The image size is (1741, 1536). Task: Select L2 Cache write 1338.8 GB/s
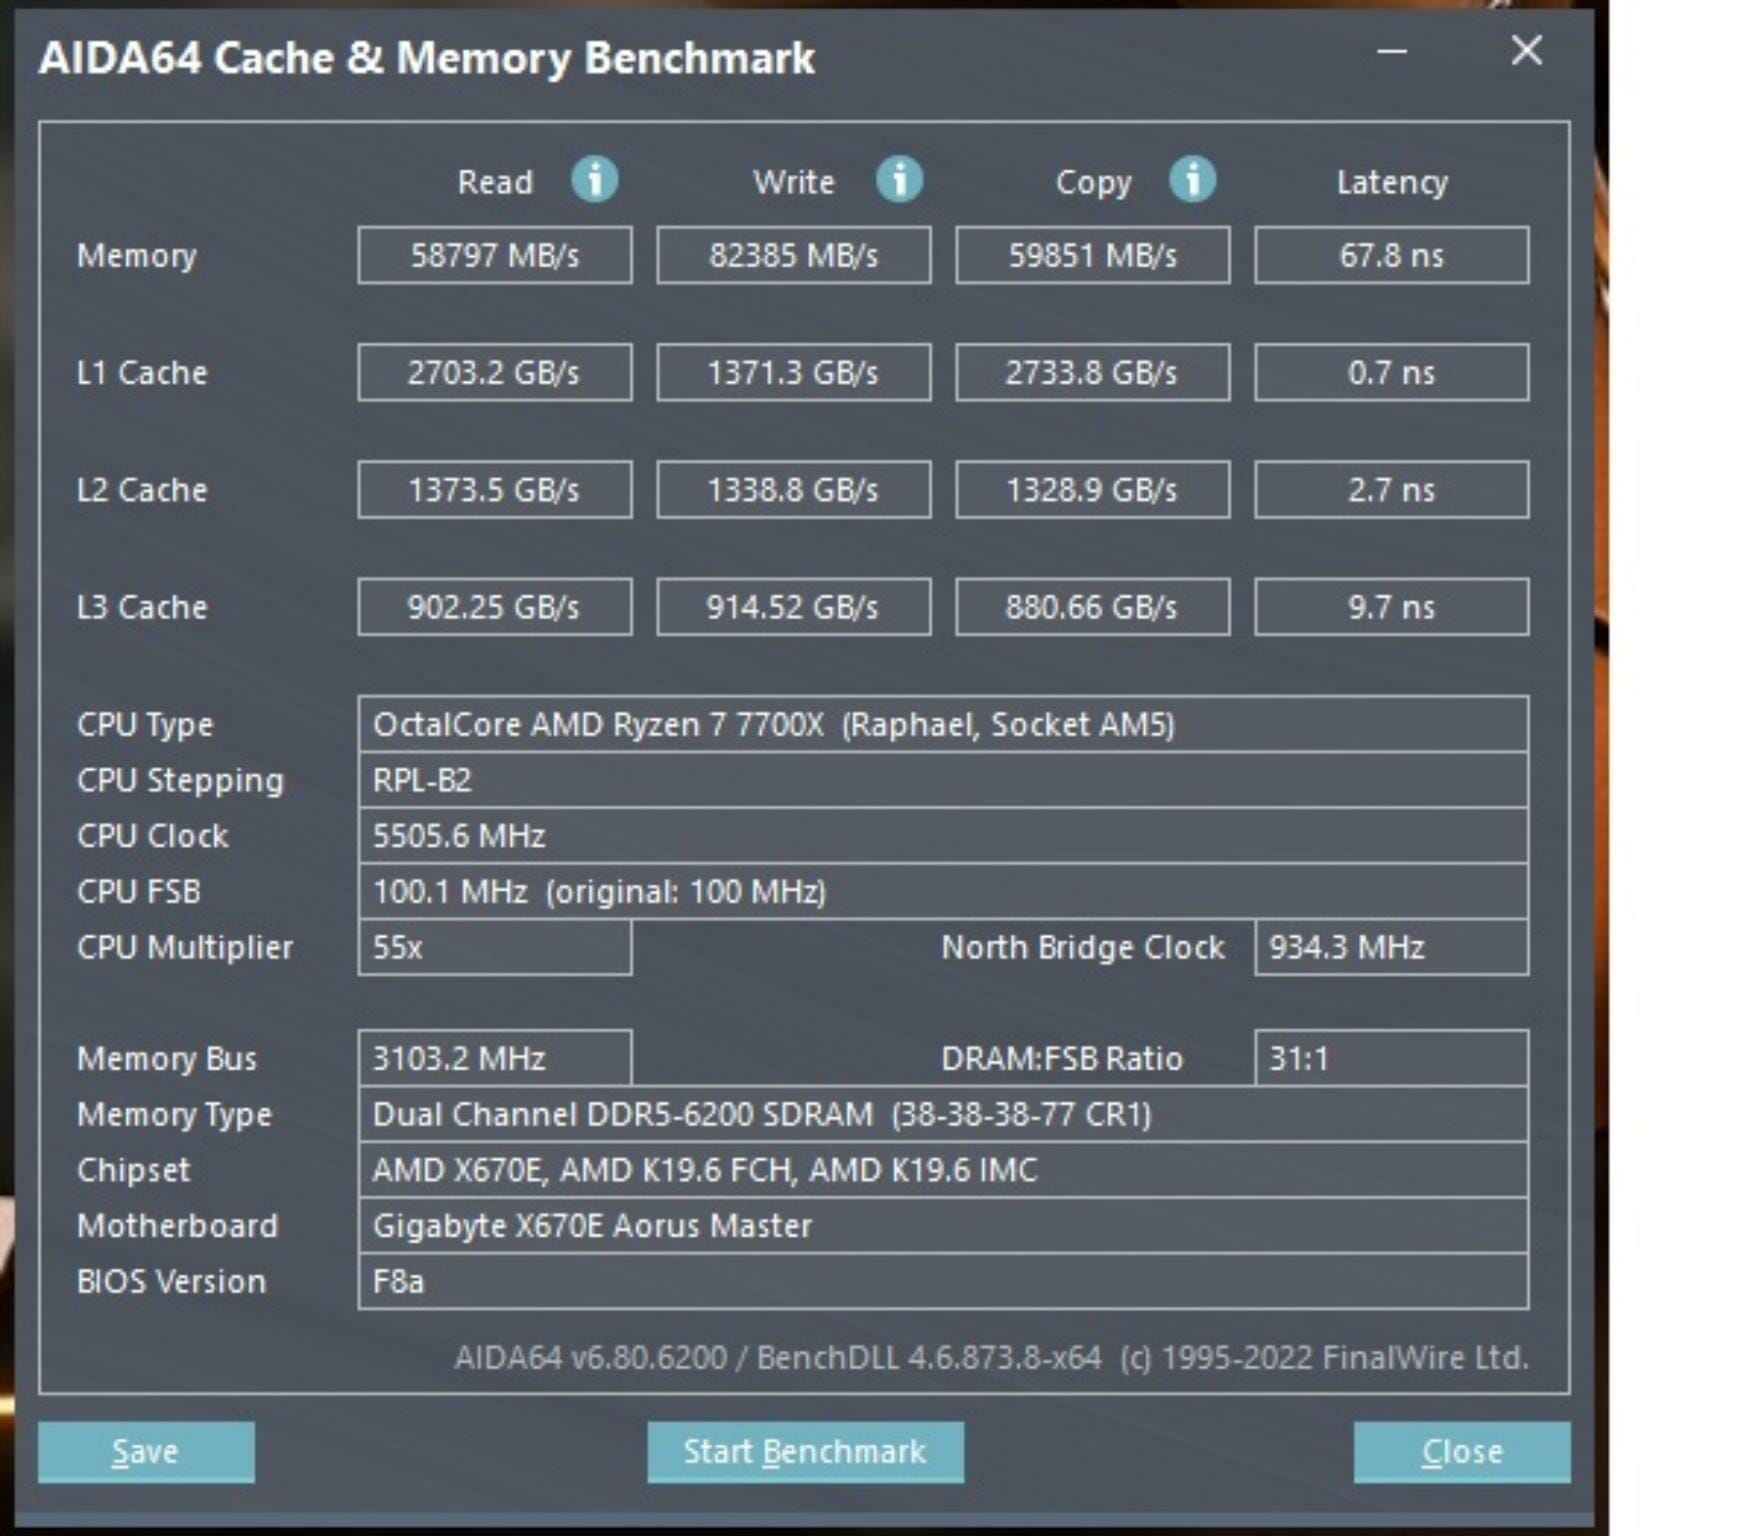coord(794,489)
